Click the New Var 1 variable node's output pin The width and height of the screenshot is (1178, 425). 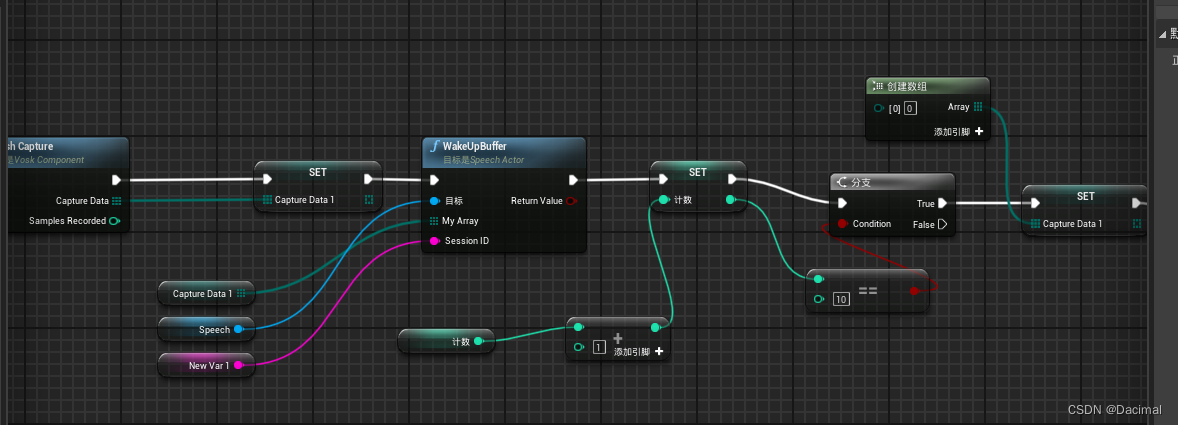coord(238,365)
